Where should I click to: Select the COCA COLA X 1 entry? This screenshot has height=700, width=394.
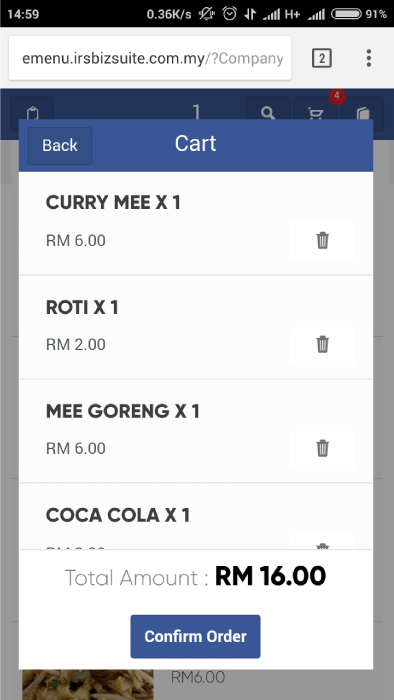click(196, 517)
